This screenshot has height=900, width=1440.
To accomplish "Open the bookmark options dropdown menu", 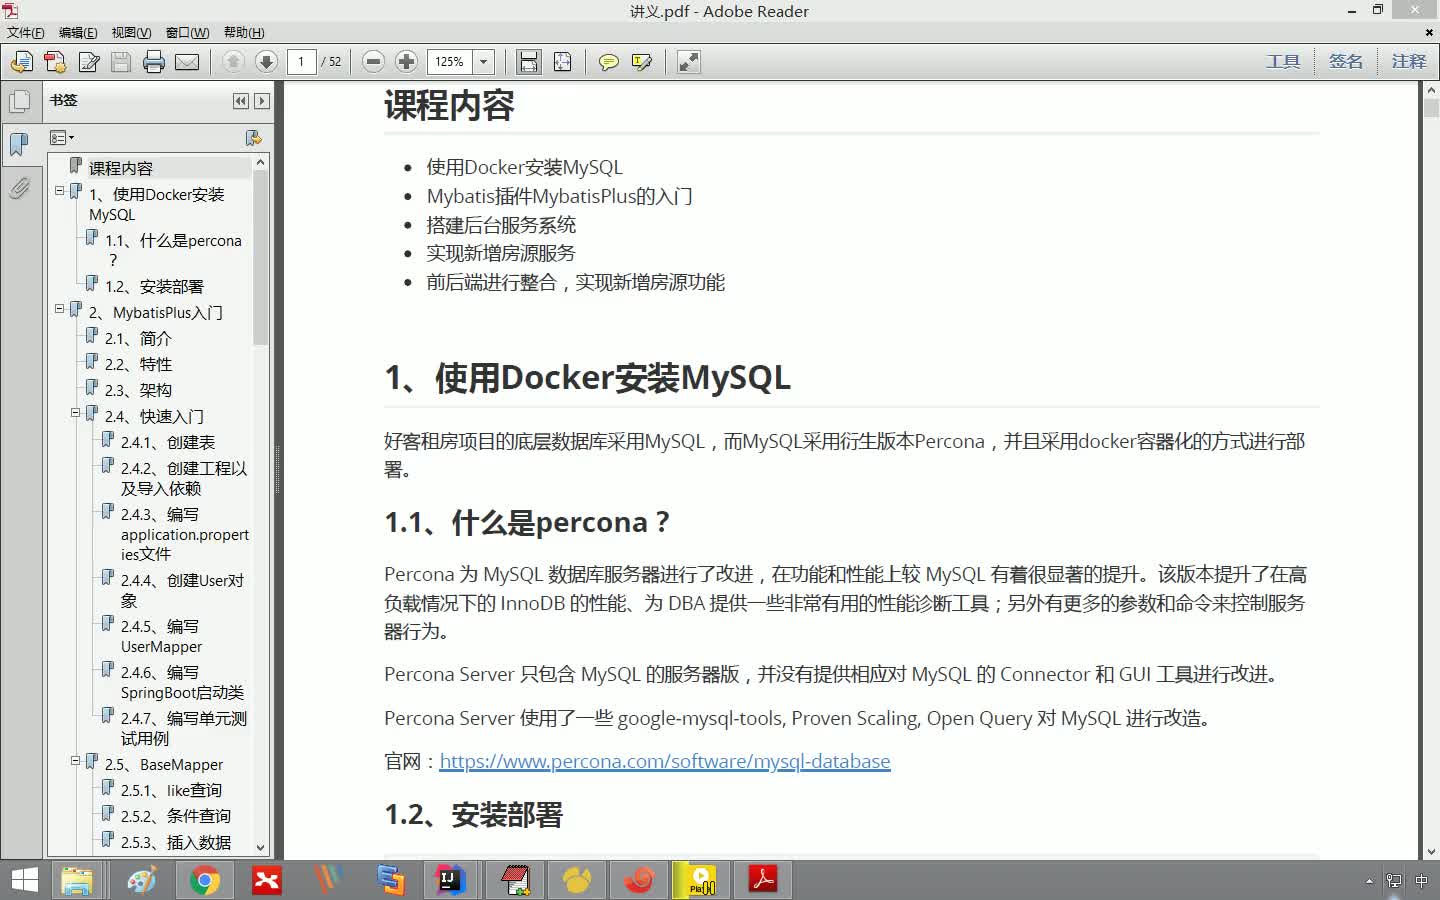I will tap(62, 137).
